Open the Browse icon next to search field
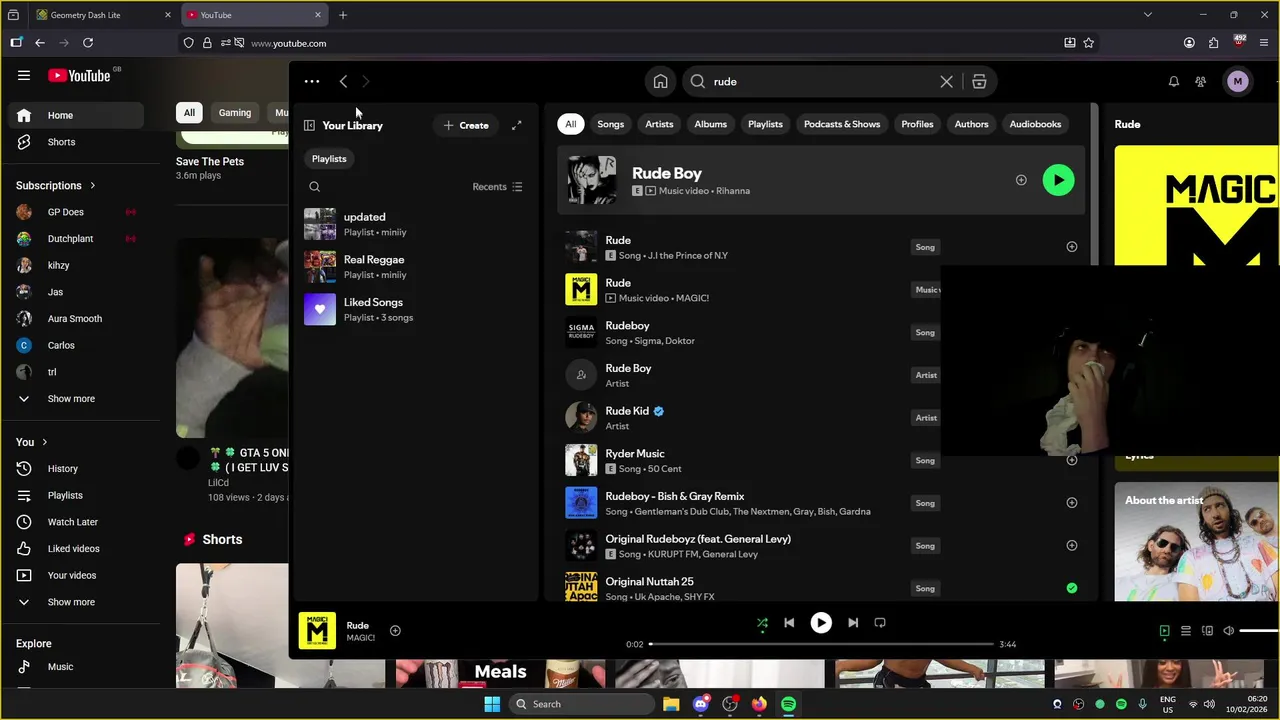This screenshot has height=720, width=1280. [x=979, y=82]
